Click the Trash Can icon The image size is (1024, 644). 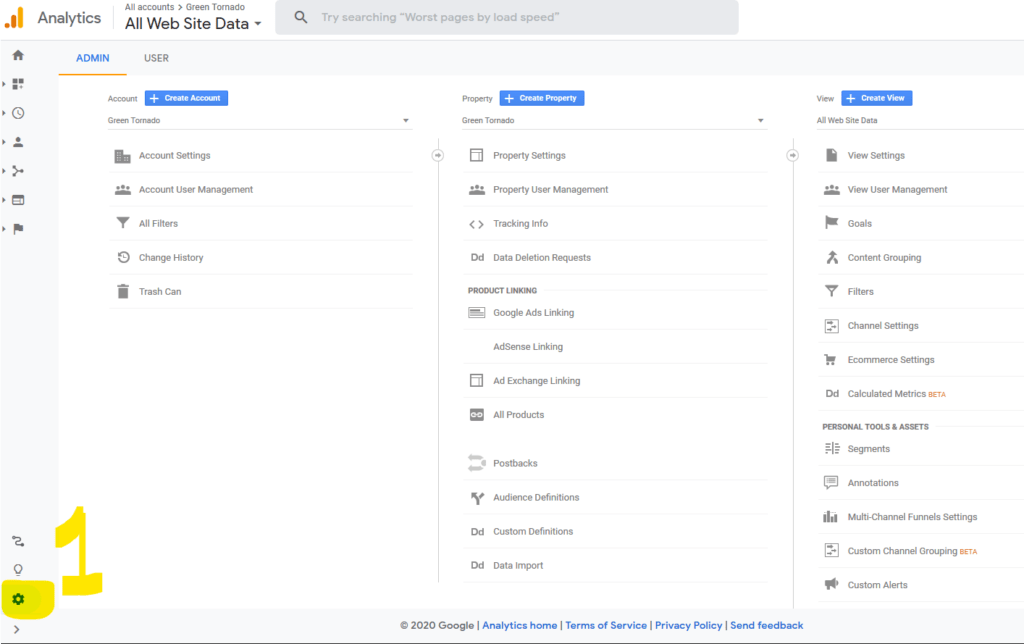123,291
